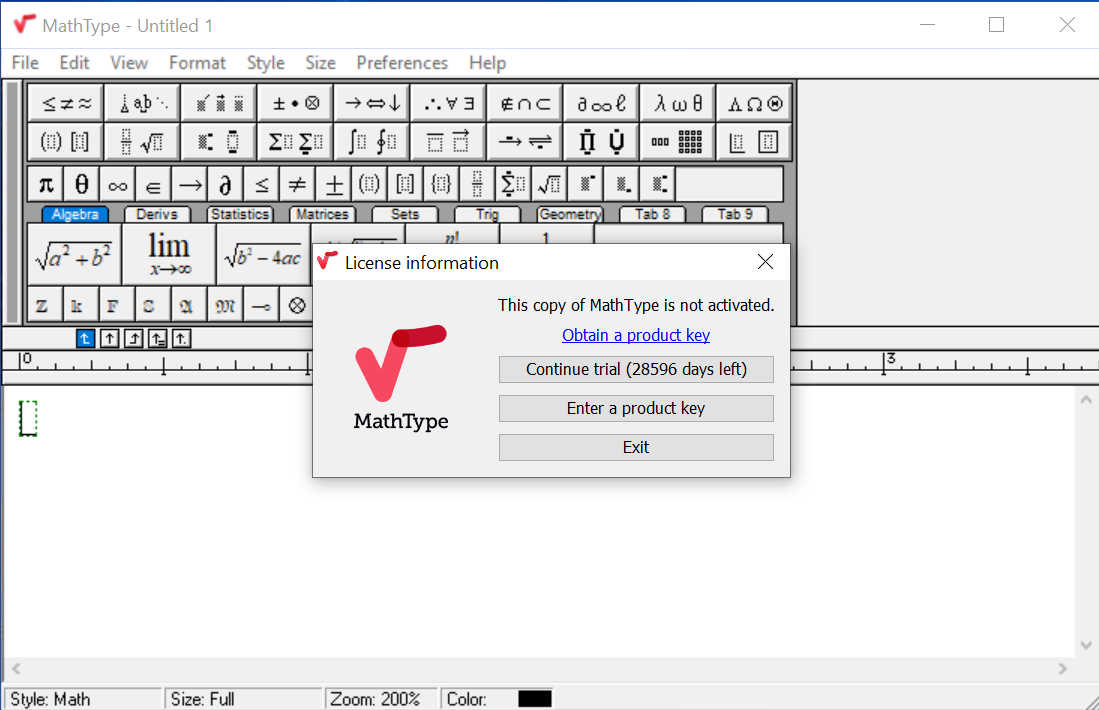Image resolution: width=1099 pixels, height=710 pixels.
Task: Close the License information dialog
Action: (765, 262)
